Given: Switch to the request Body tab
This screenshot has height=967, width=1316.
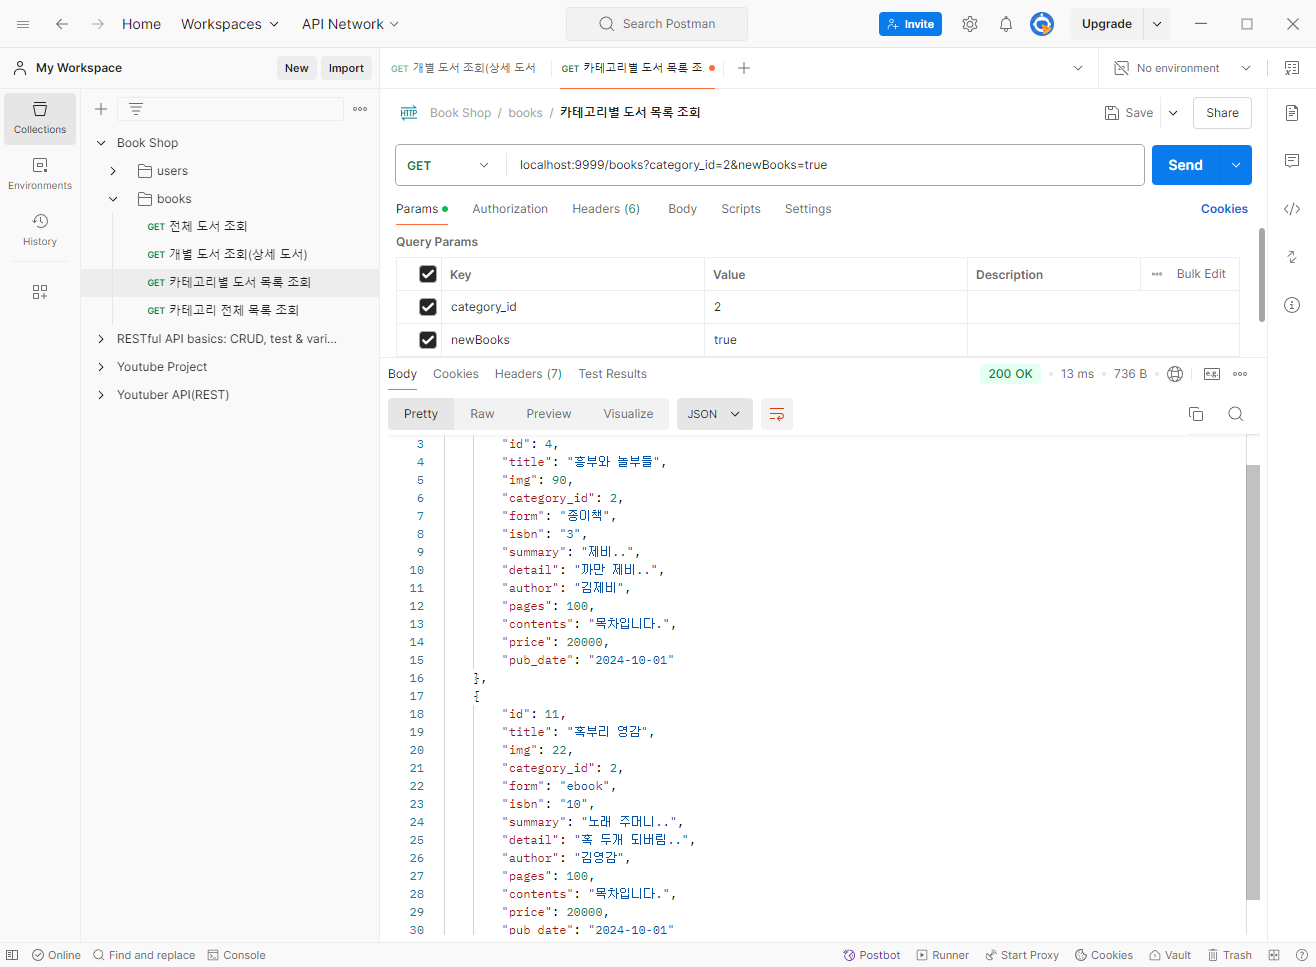Looking at the screenshot, I should 683,209.
